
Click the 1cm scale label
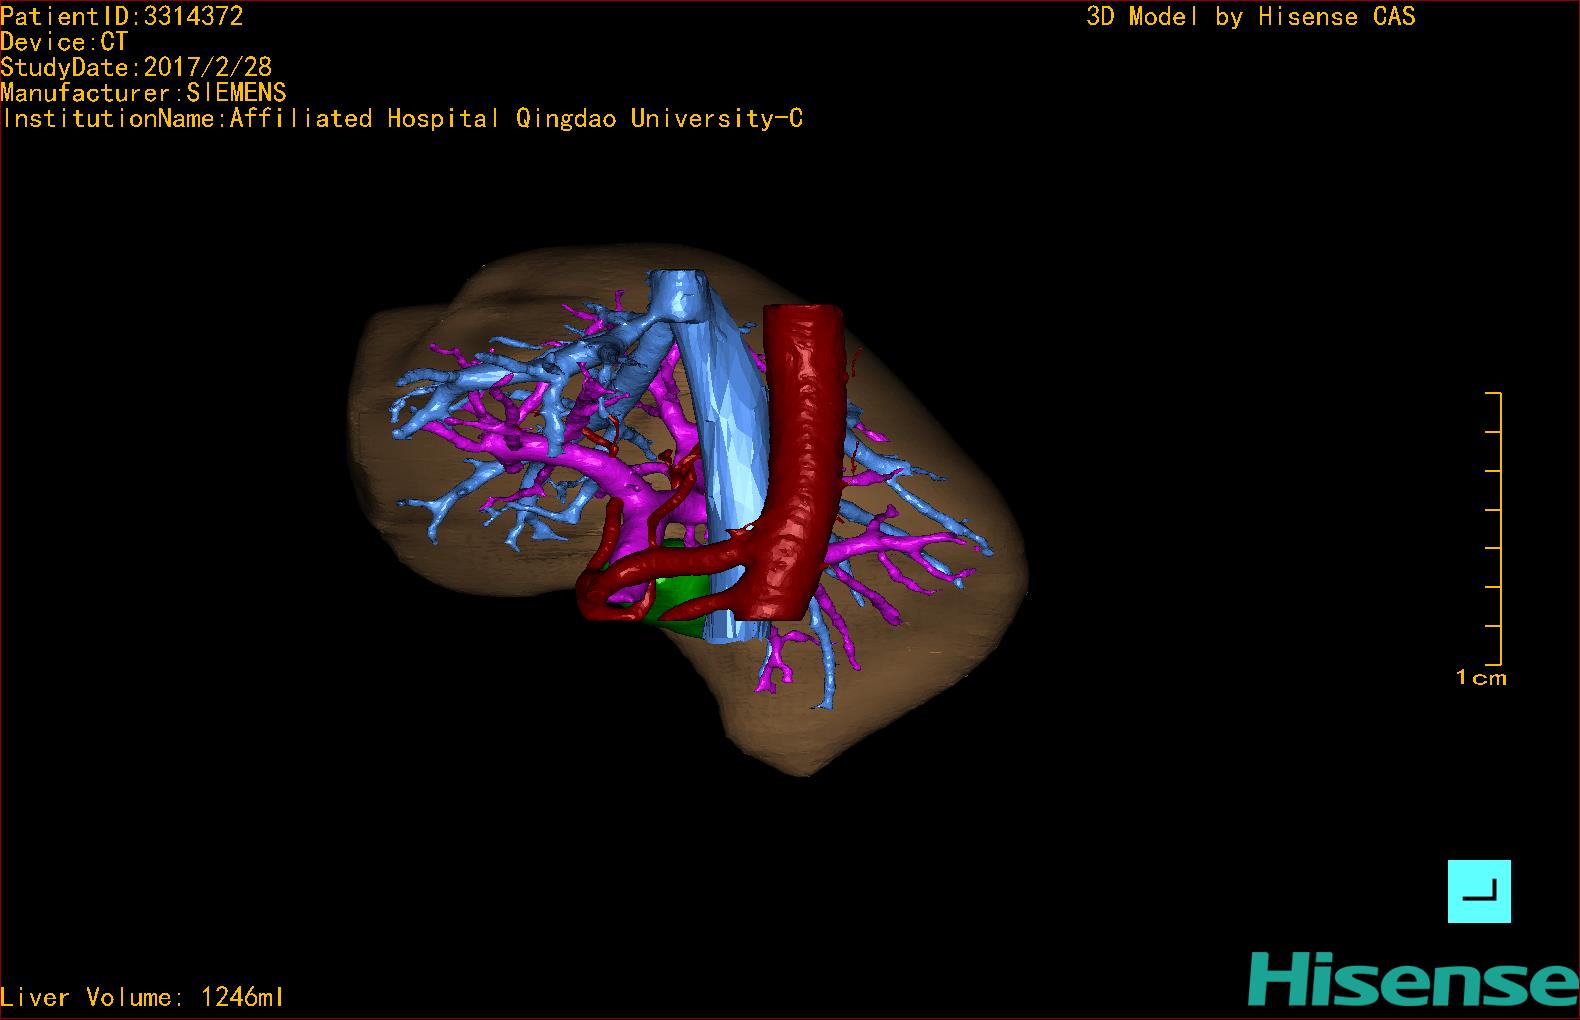[x=1480, y=678]
